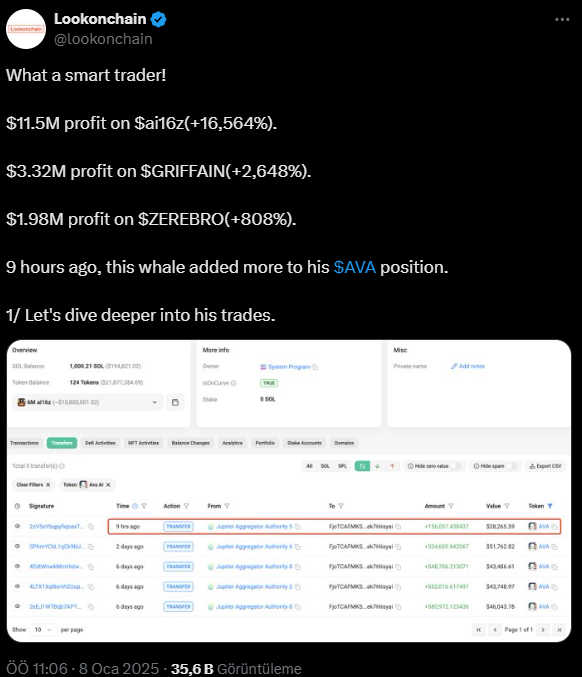Screen dimensions: 582x677
Task: Toggle Hide zero value switch
Action: tap(456, 466)
